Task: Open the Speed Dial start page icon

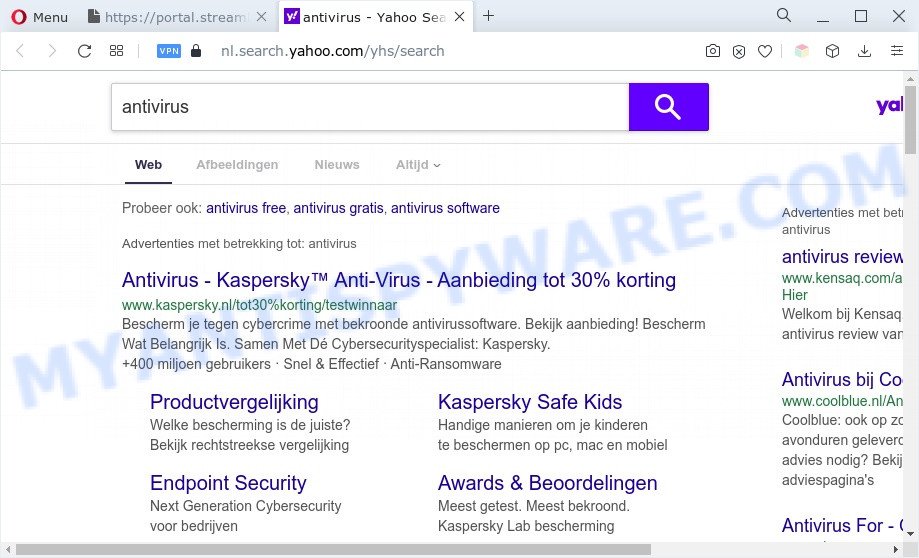Action: point(117,51)
